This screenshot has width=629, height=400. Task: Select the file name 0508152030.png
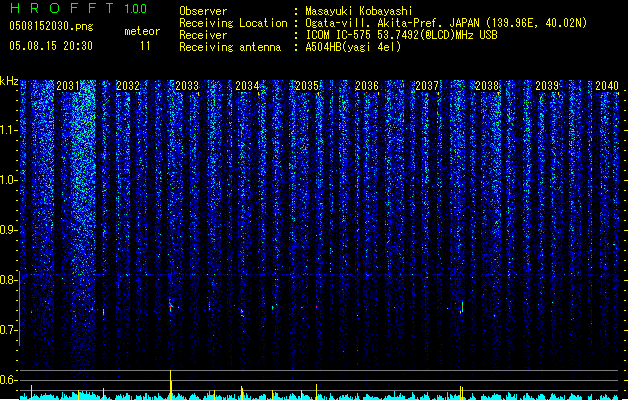[x=51, y=27]
